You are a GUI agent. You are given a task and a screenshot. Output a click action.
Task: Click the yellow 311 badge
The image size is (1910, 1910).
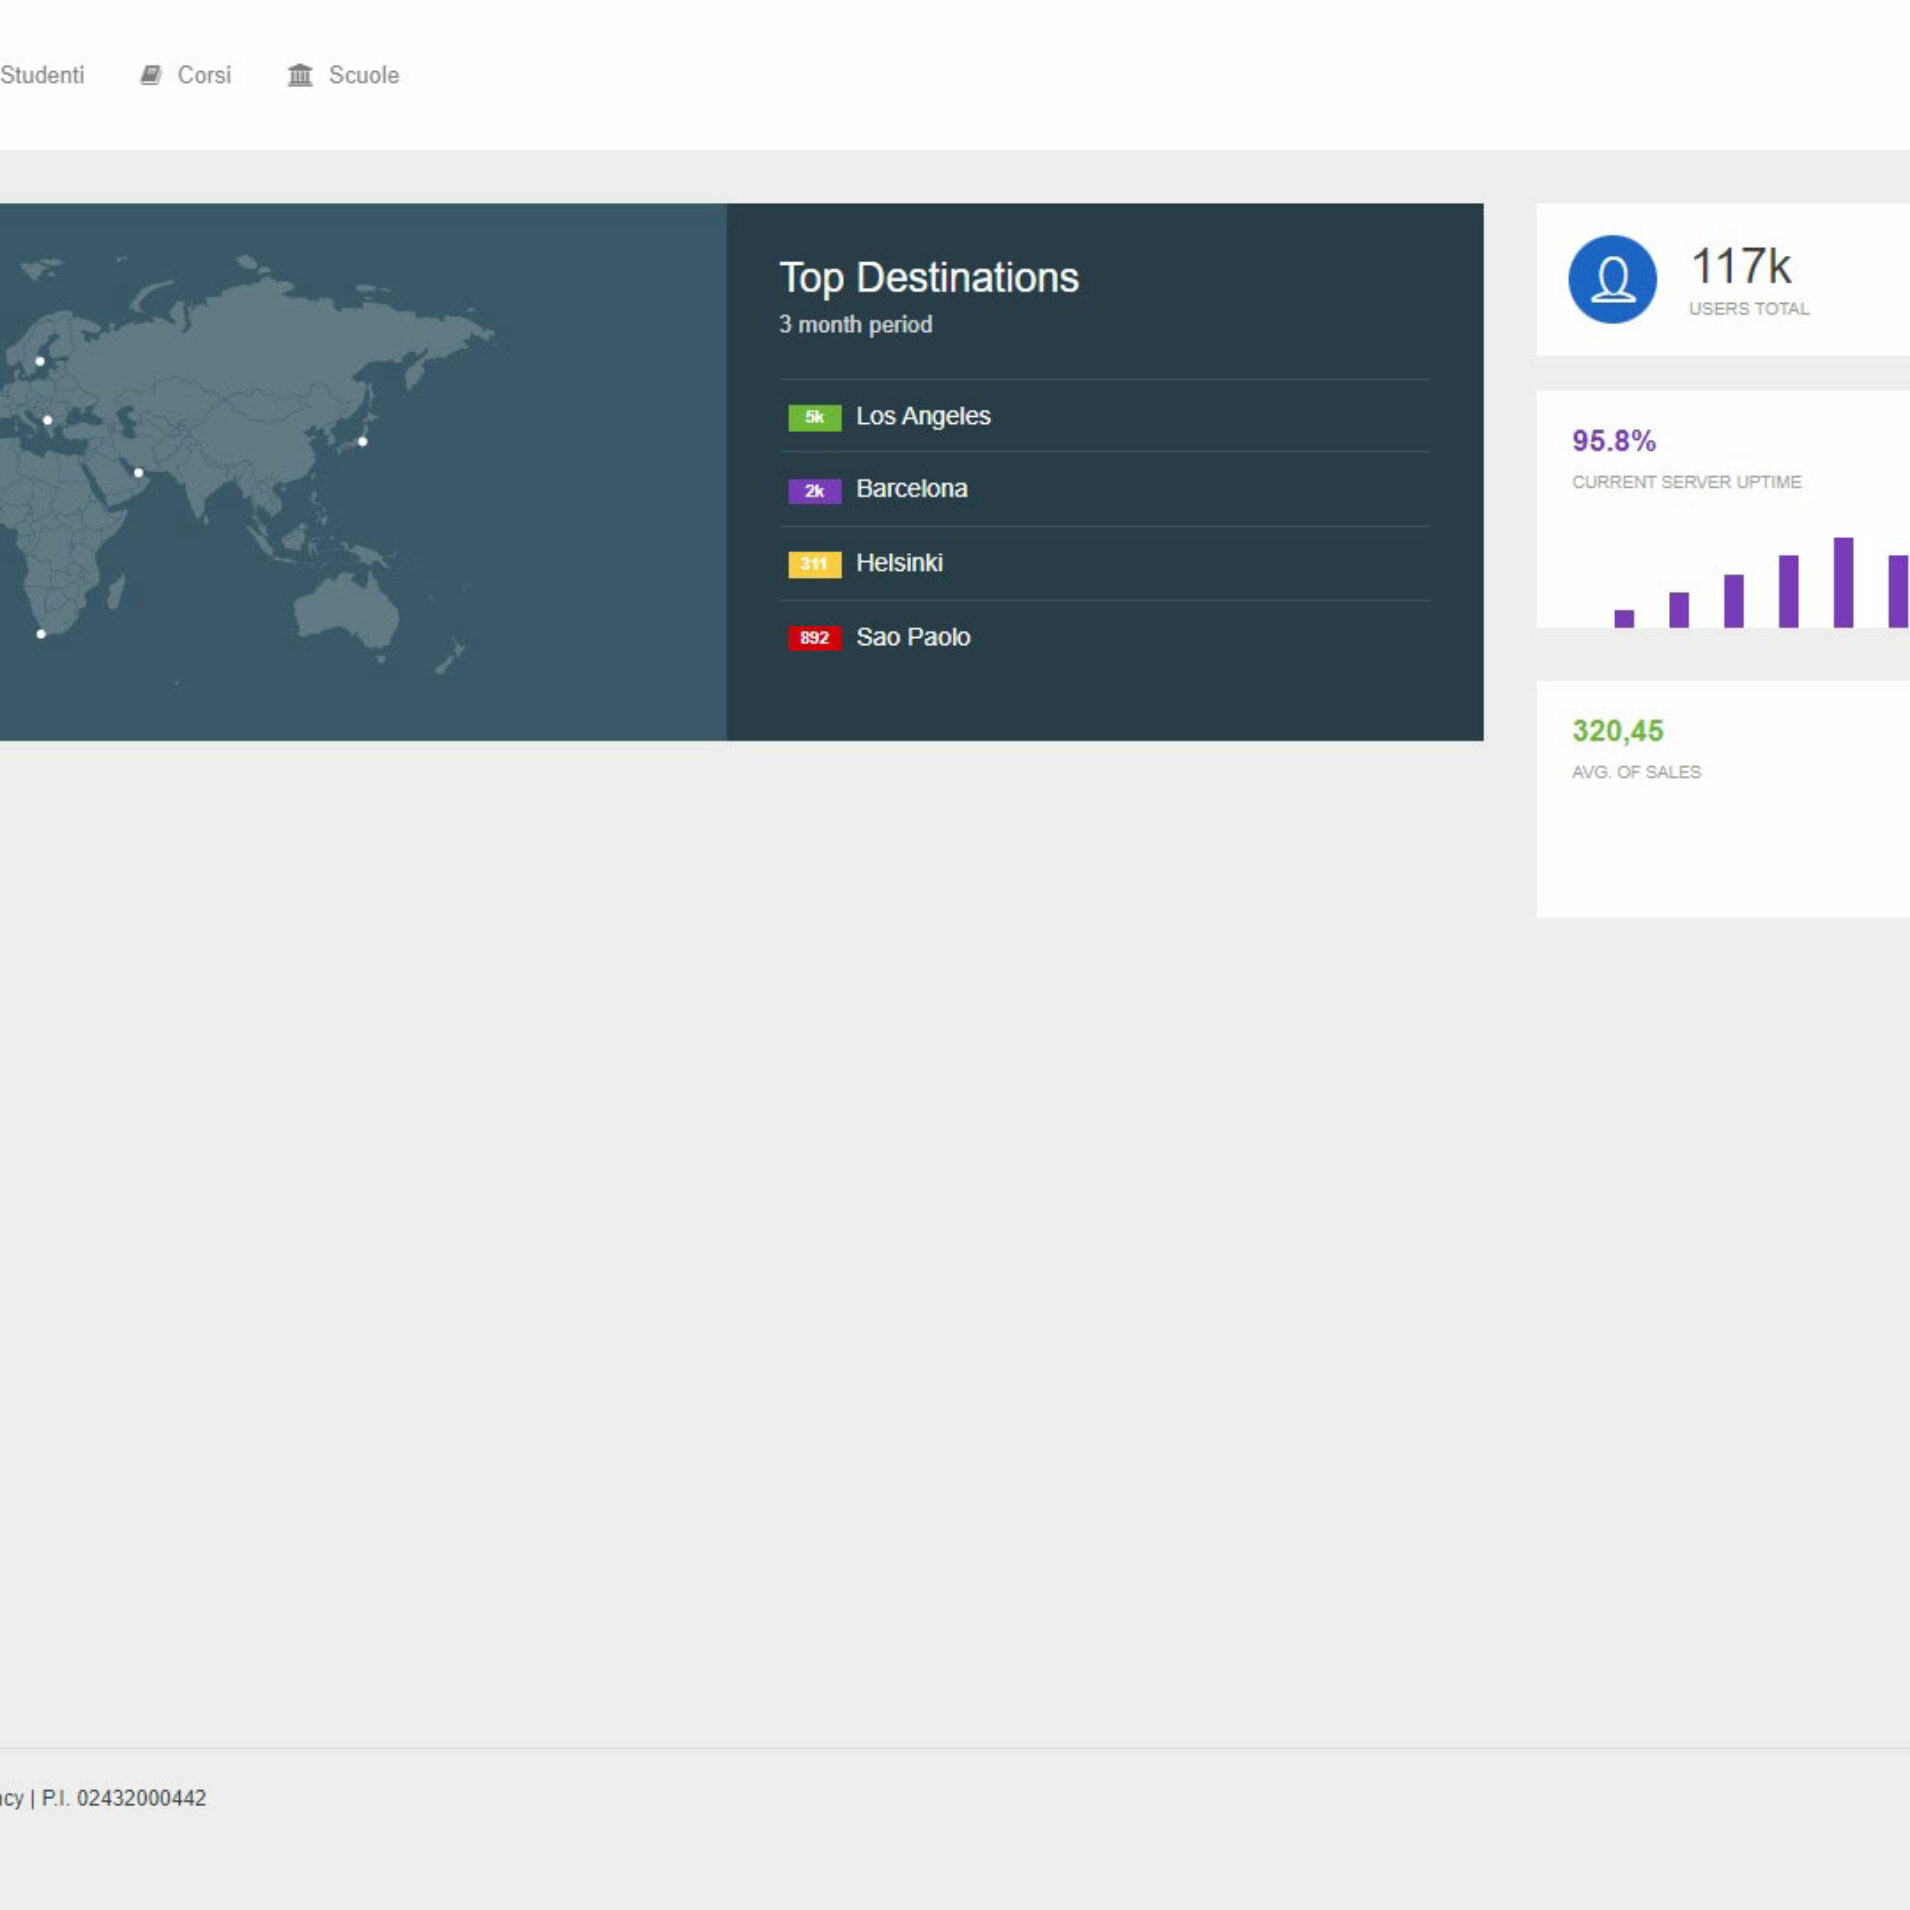[x=814, y=564]
